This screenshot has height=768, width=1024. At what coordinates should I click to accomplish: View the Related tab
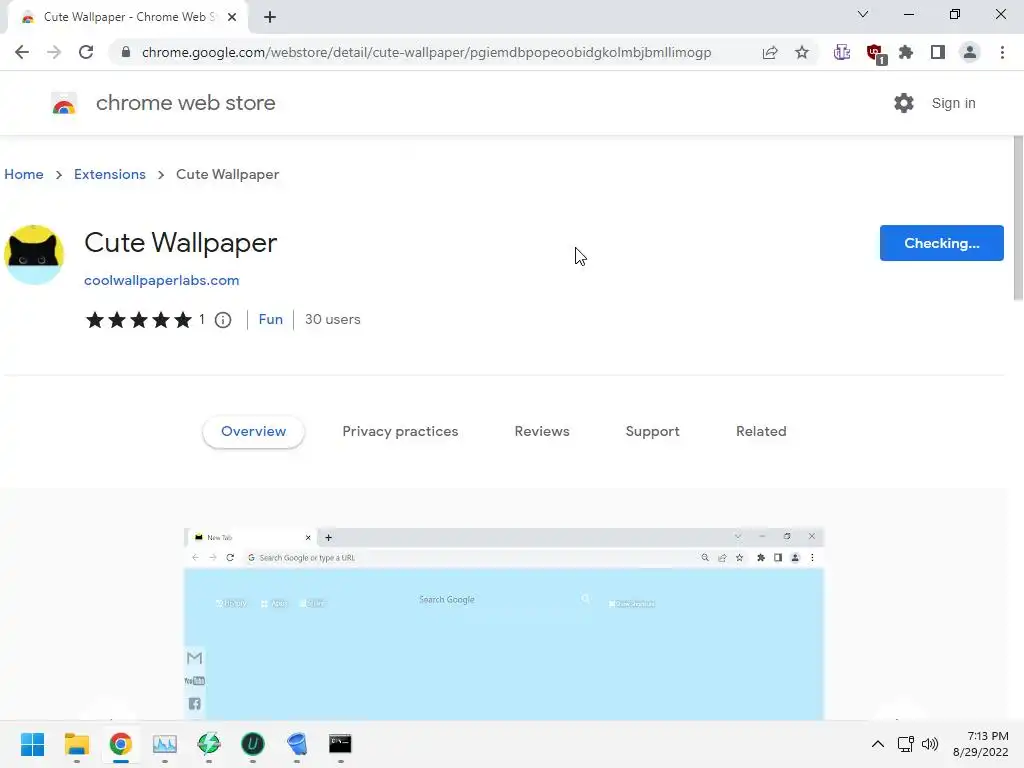761,432
